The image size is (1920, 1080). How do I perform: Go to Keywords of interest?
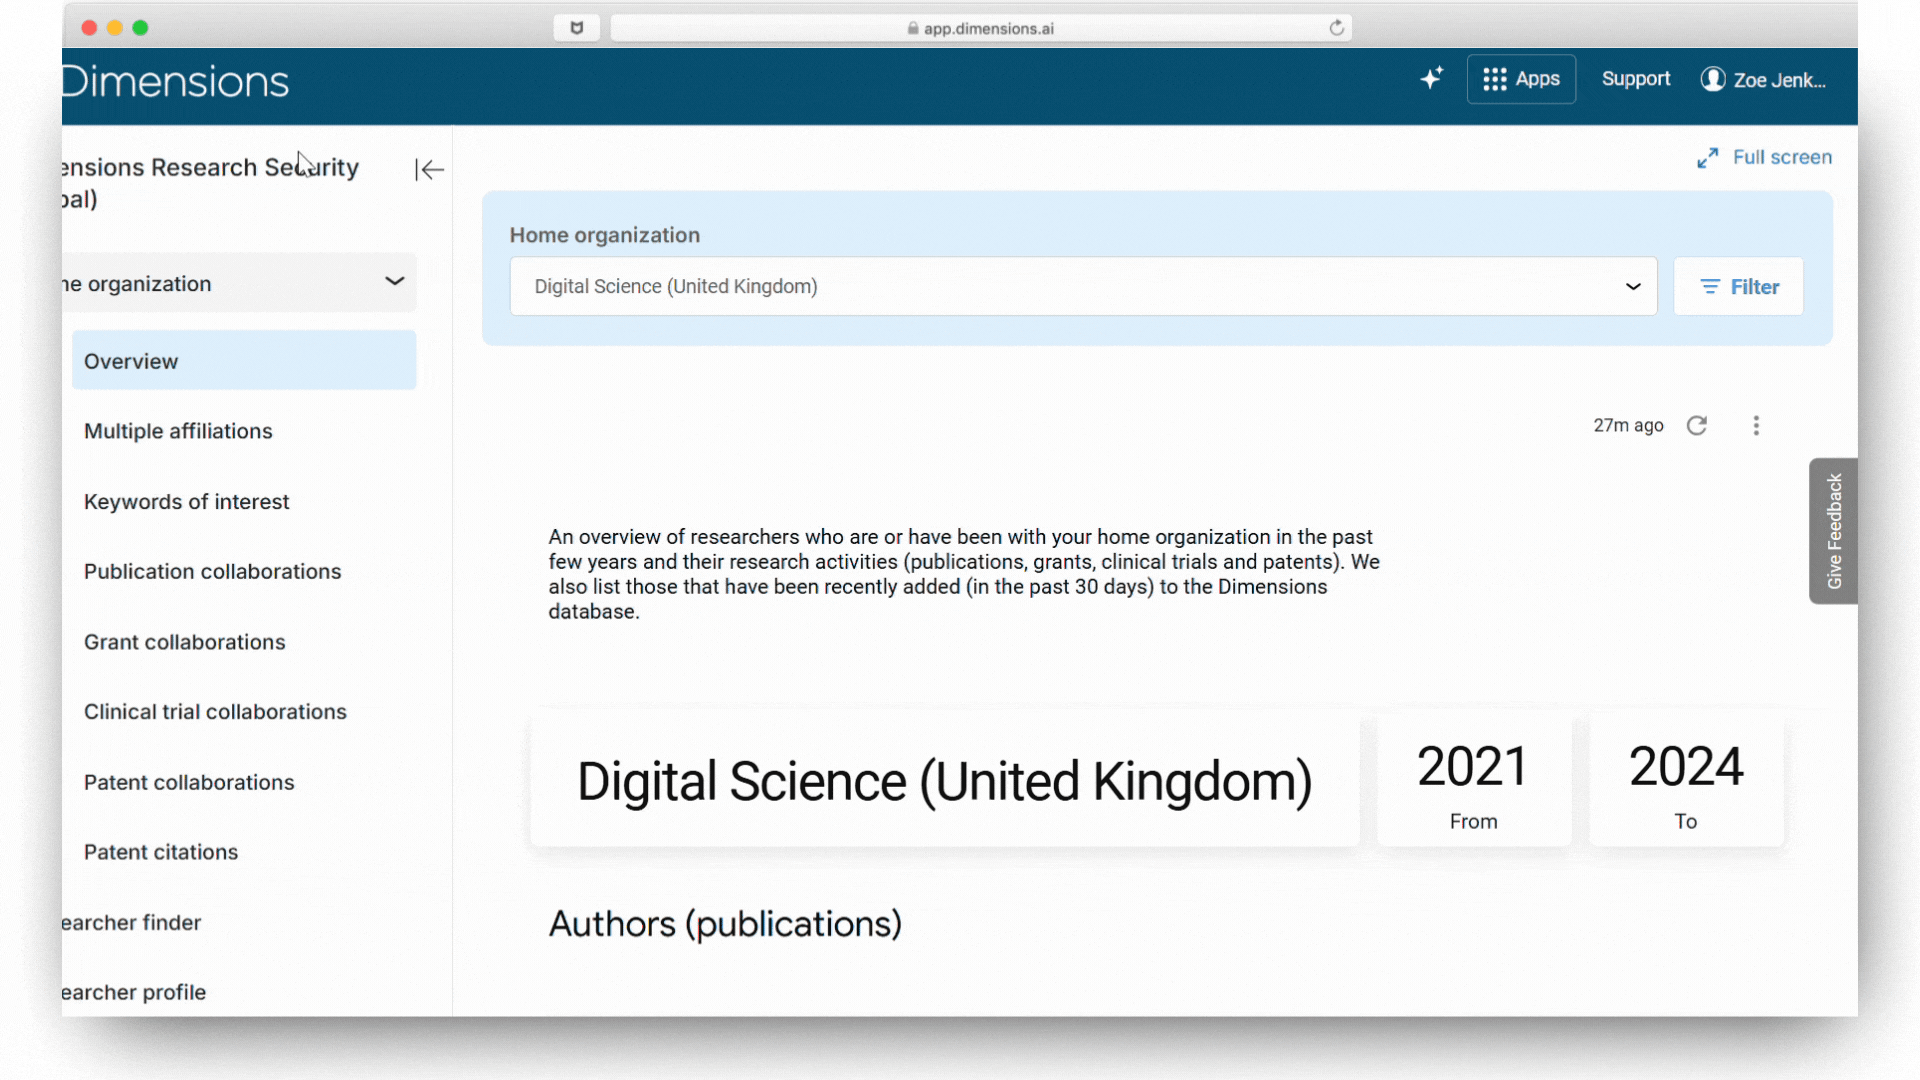(x=186, y=502)
